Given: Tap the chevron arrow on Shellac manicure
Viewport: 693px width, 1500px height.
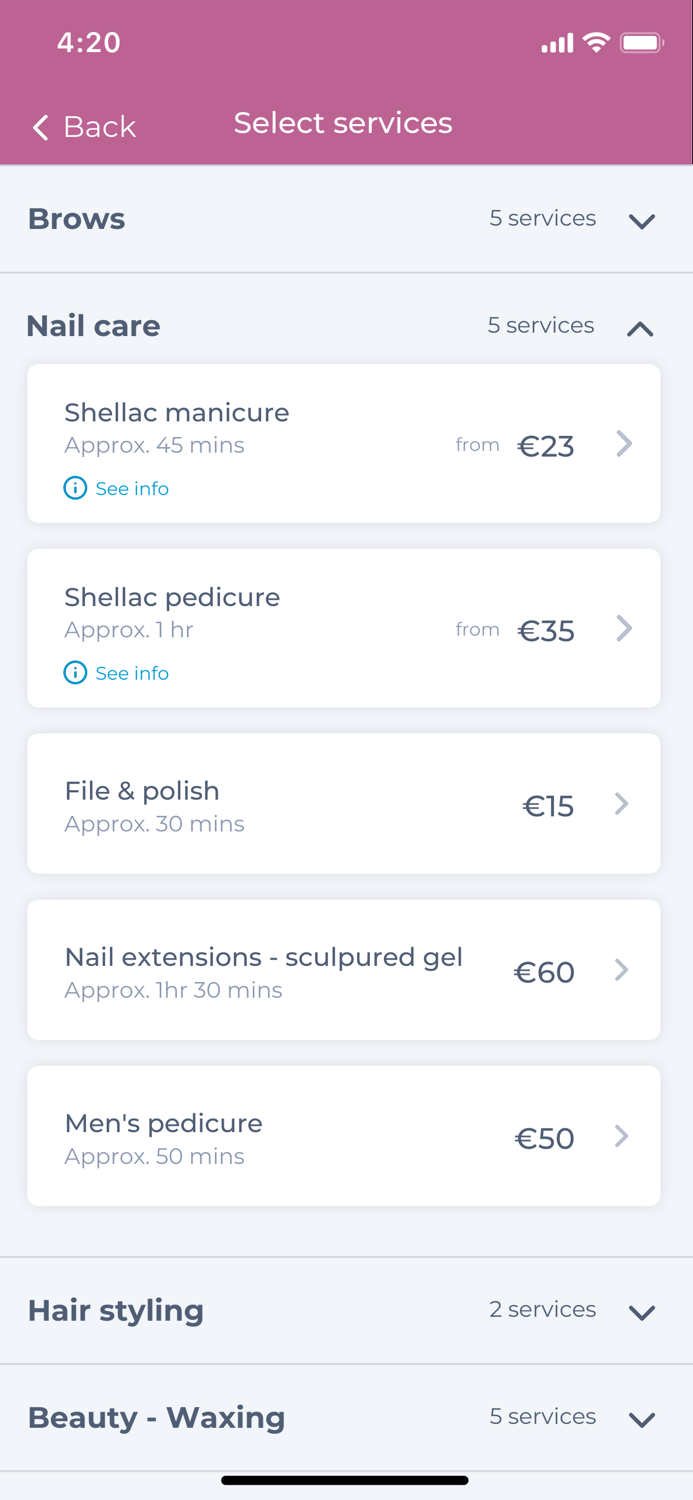Looking at the screenshot, I should click(x=624, y=444).
